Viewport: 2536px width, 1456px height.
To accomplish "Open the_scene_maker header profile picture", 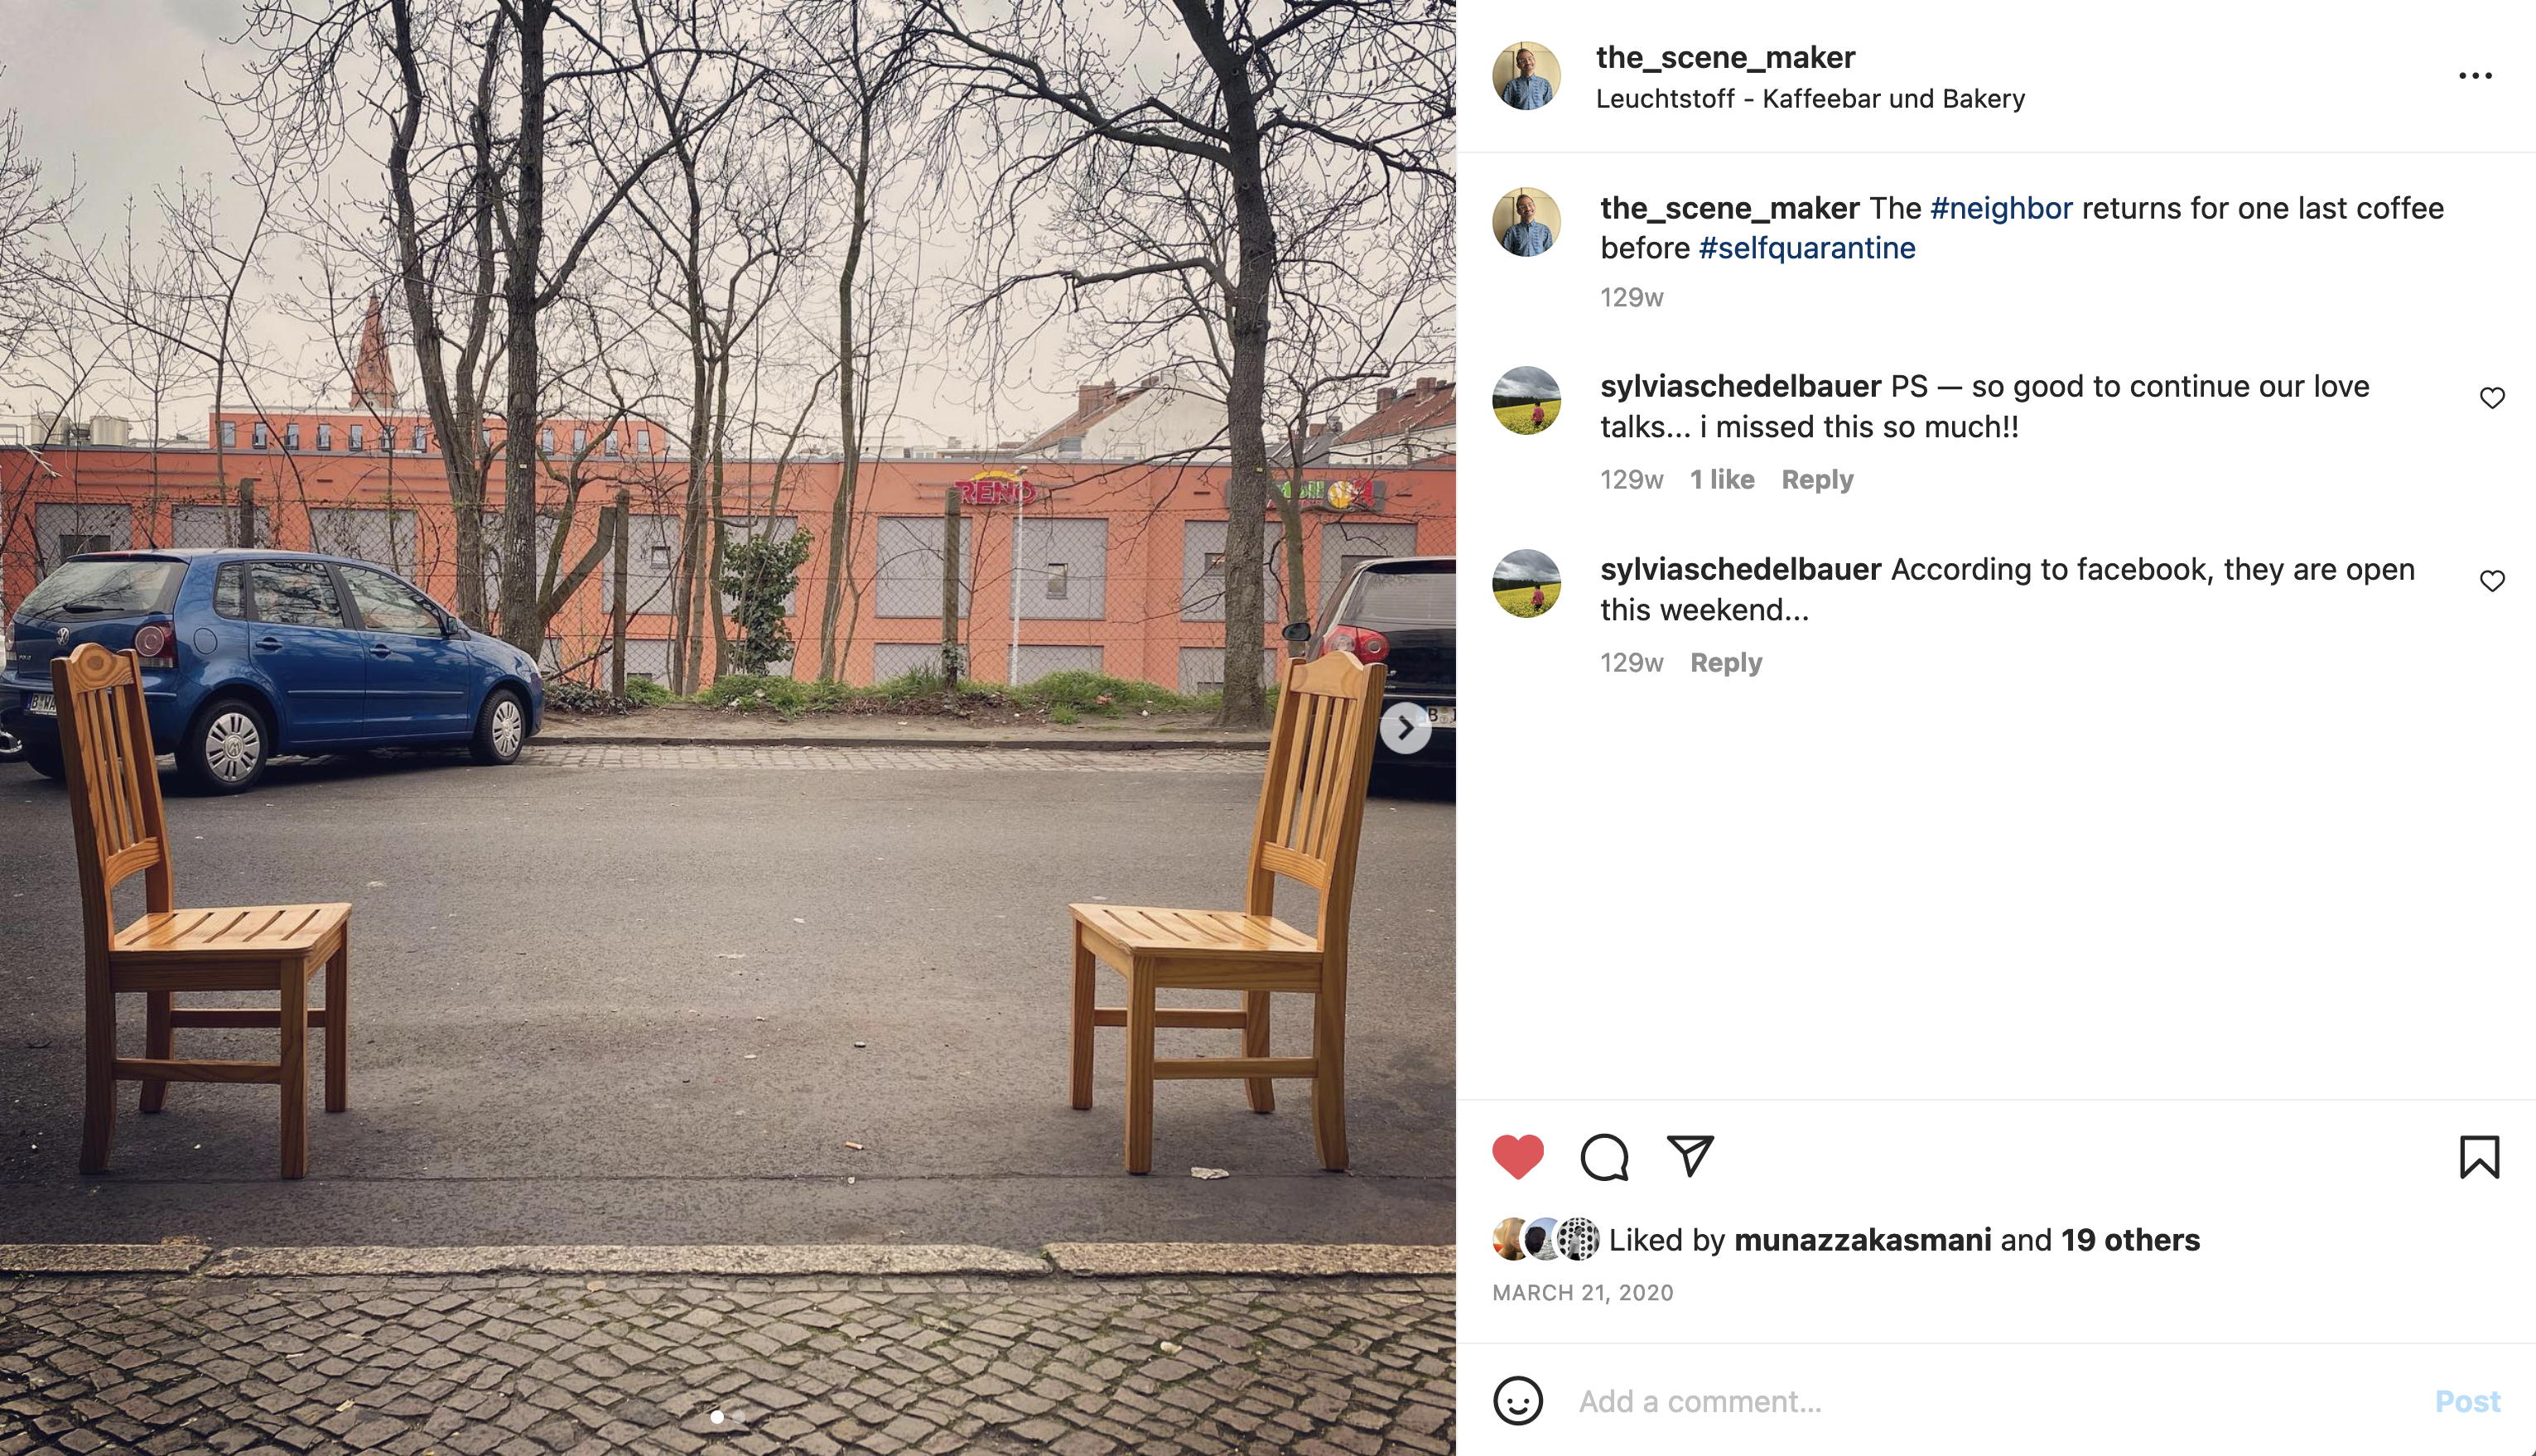I will tap(1526, 76).
